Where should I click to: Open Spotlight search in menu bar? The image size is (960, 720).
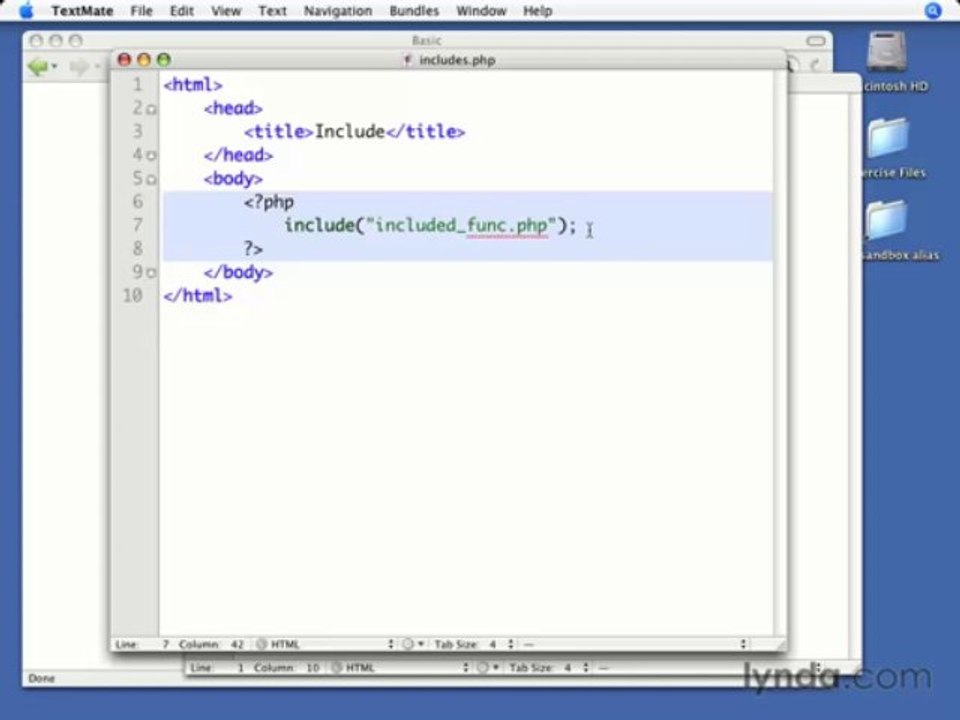pyautogui.click(x=932, y=10)
